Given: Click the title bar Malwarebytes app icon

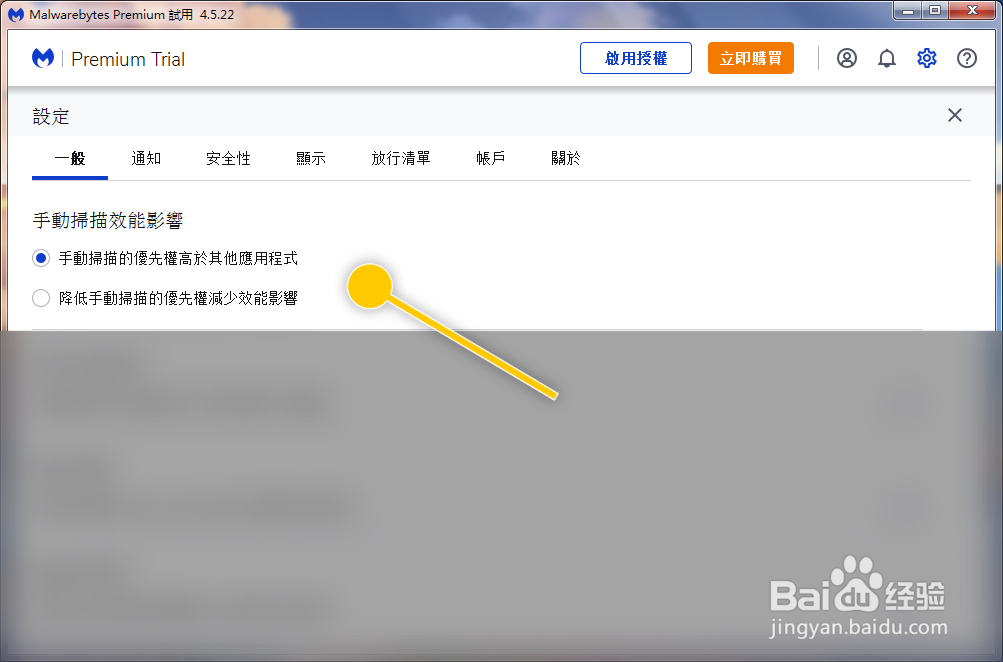Looking at the screenshot, I should click(x=16, y=14).
